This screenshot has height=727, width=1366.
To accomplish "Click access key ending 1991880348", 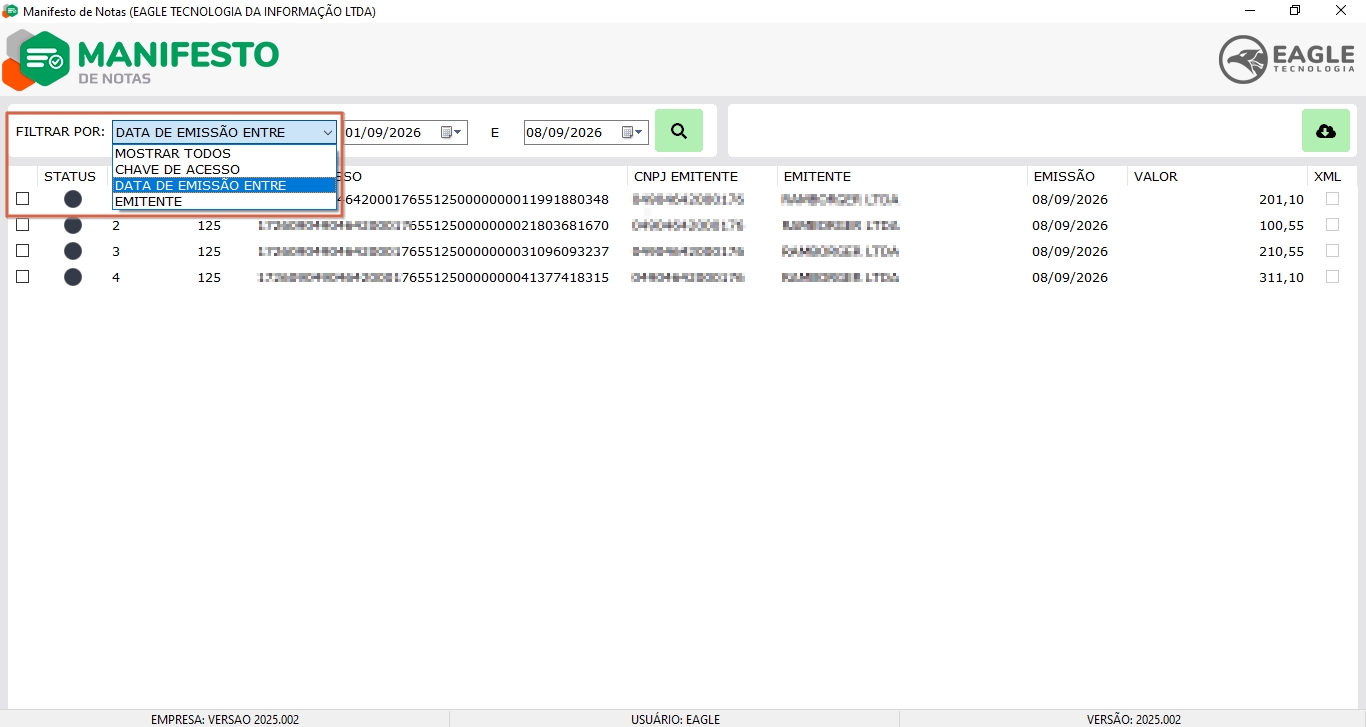I will coord(474,200).
